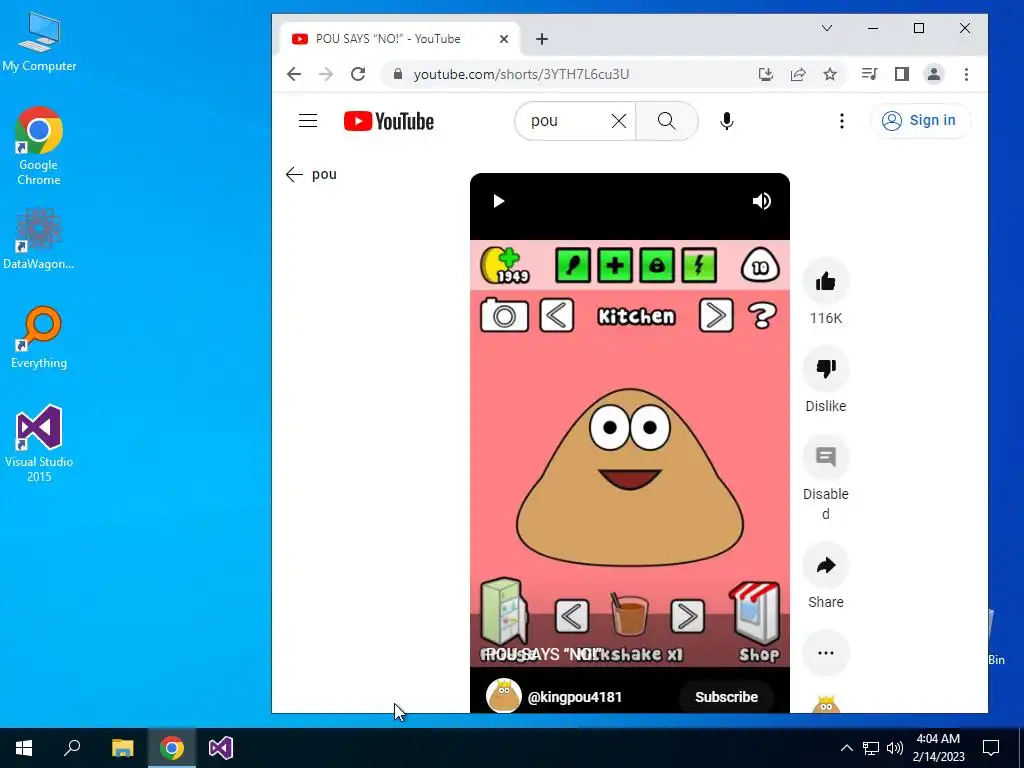Screen dimensions: 1024x768
Task: Open File Explorer from taskbar
Action: tap(122, 748)
